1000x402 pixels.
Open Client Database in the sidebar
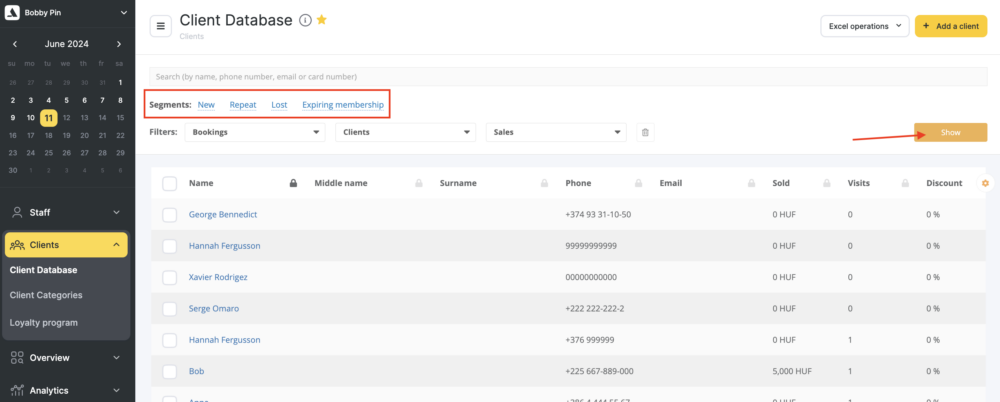tap(43, 270)
